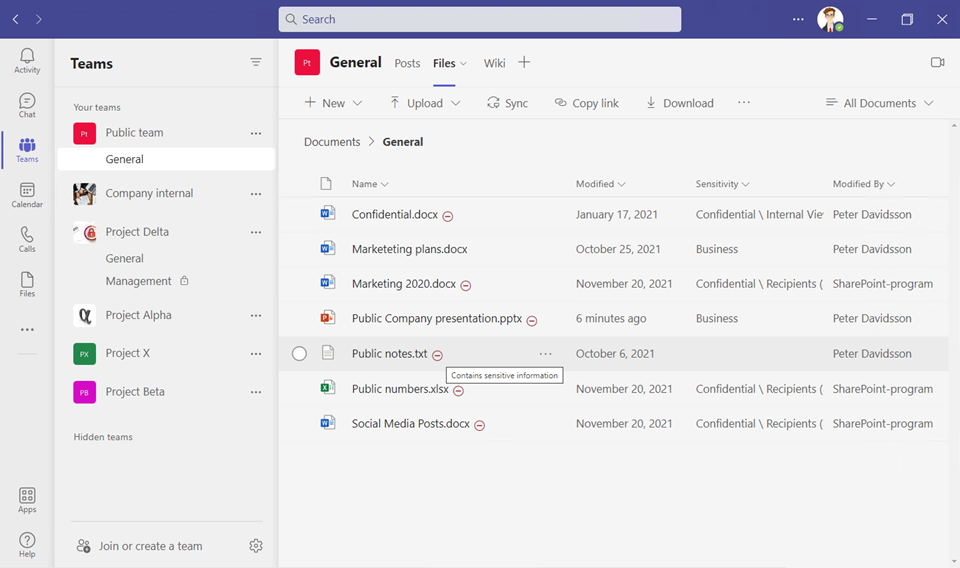This screenshot has height=568, width=960.
Task: Open the Calendar icon in sidebar
Action: (27, 194)
